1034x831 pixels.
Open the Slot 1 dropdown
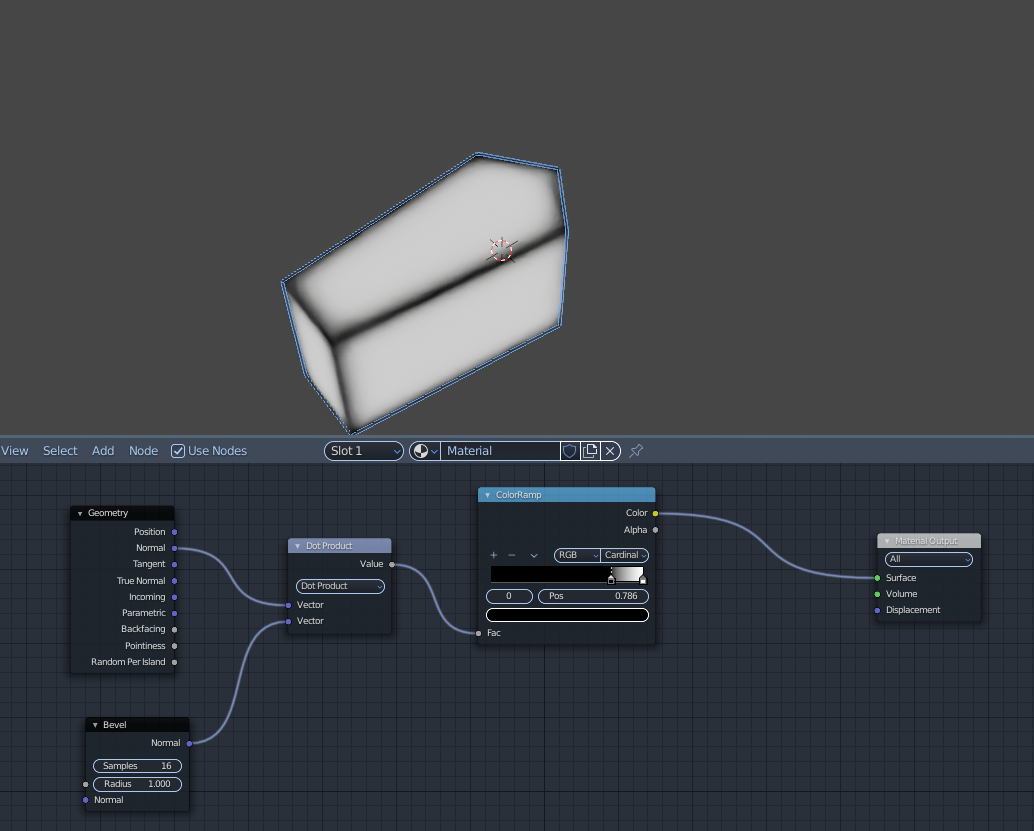click(364, 450)
